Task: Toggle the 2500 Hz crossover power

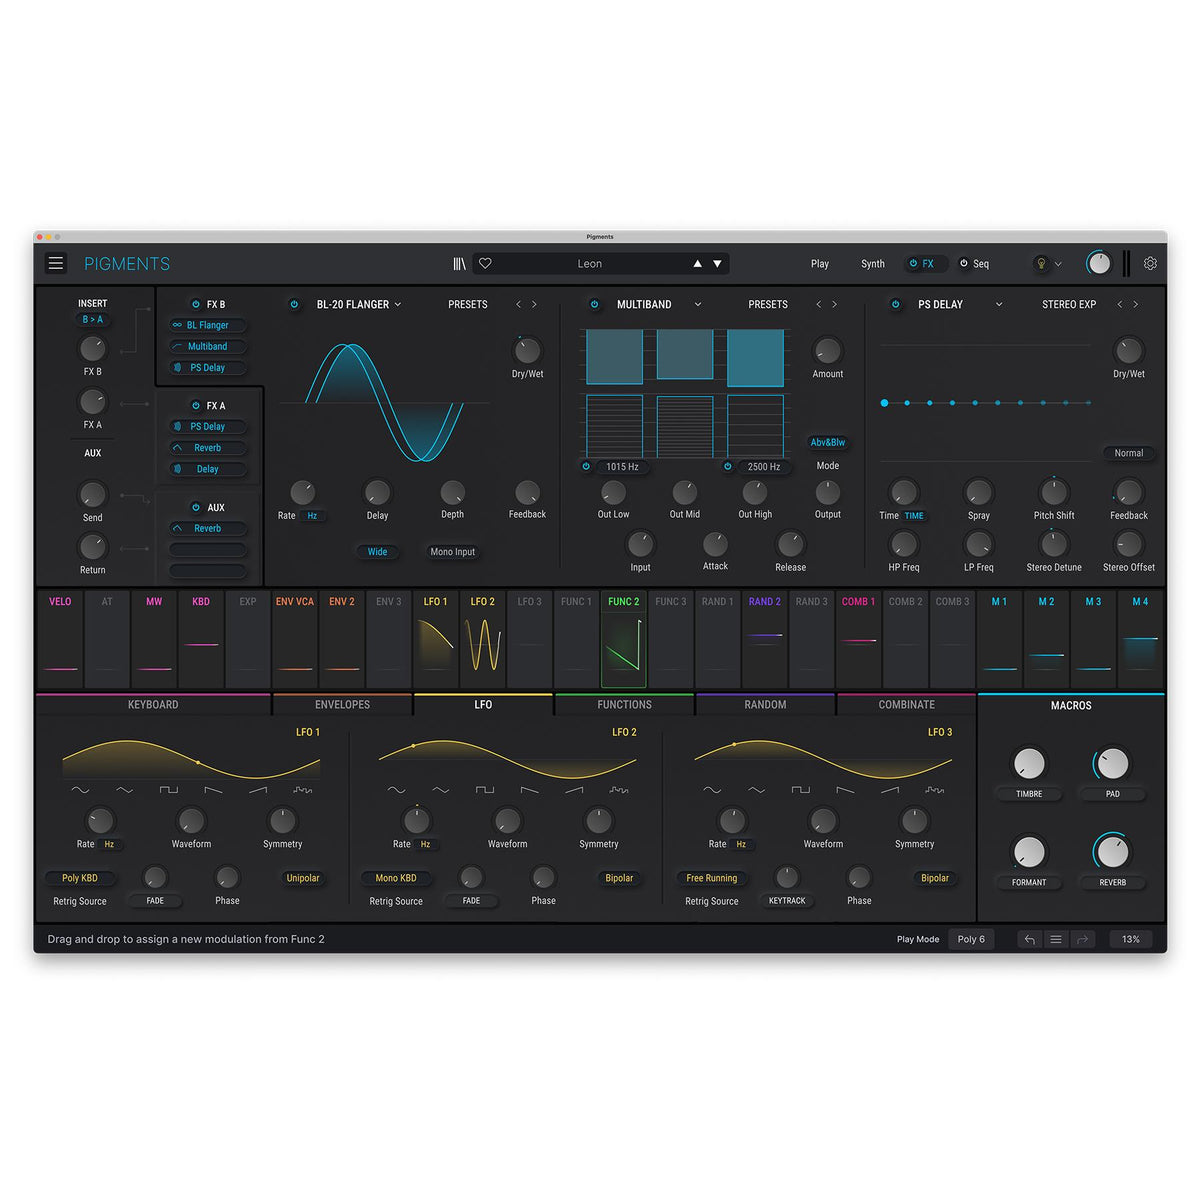Action: (728, 466)
